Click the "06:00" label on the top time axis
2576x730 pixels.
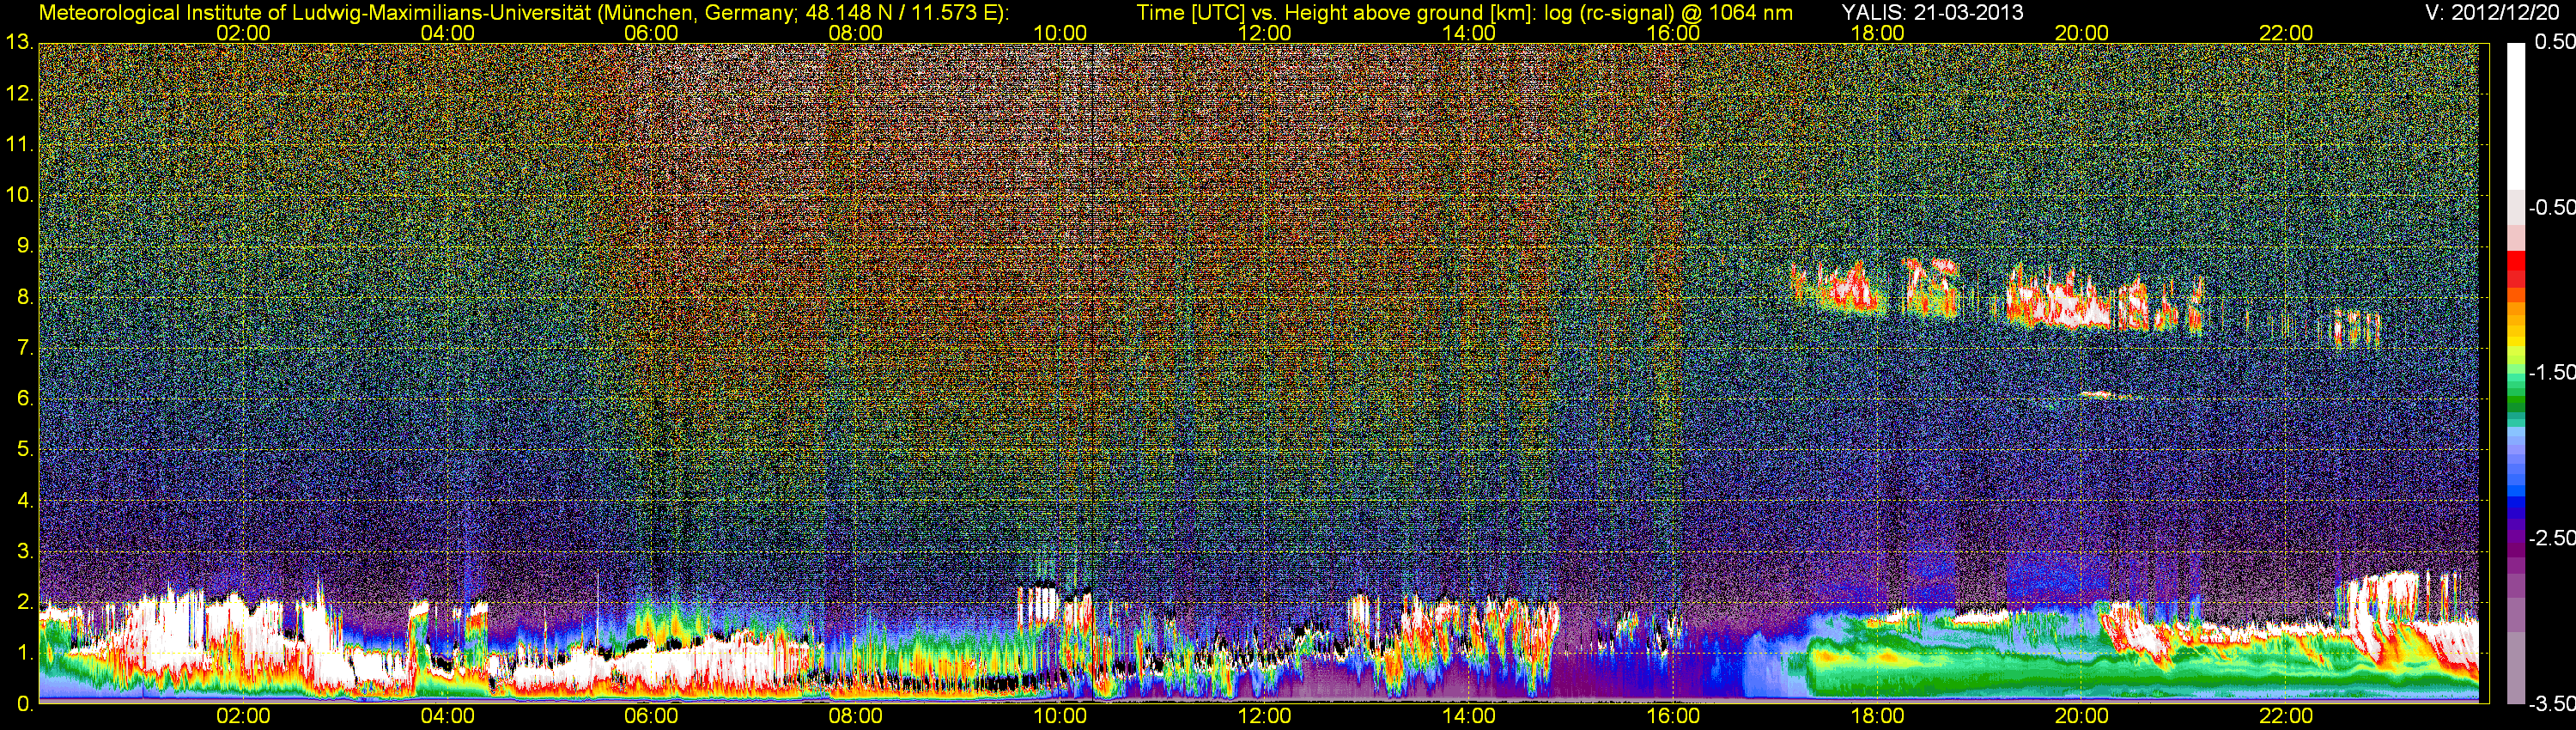point(651,33)
